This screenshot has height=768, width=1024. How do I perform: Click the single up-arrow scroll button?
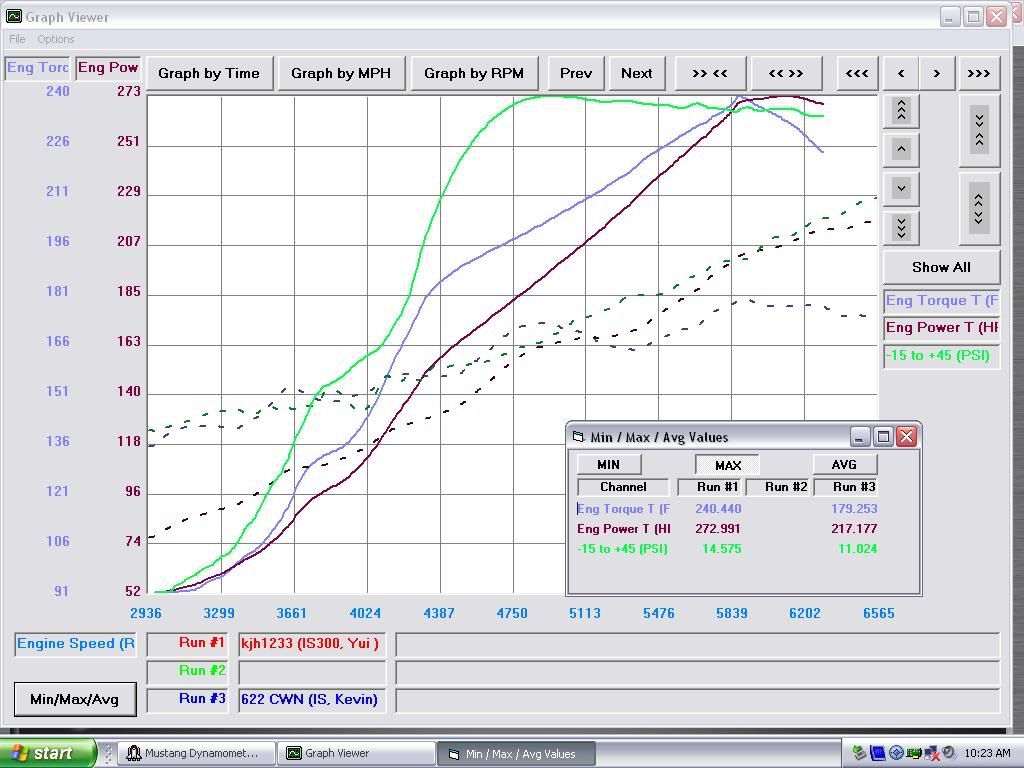(x=901, y=150)
